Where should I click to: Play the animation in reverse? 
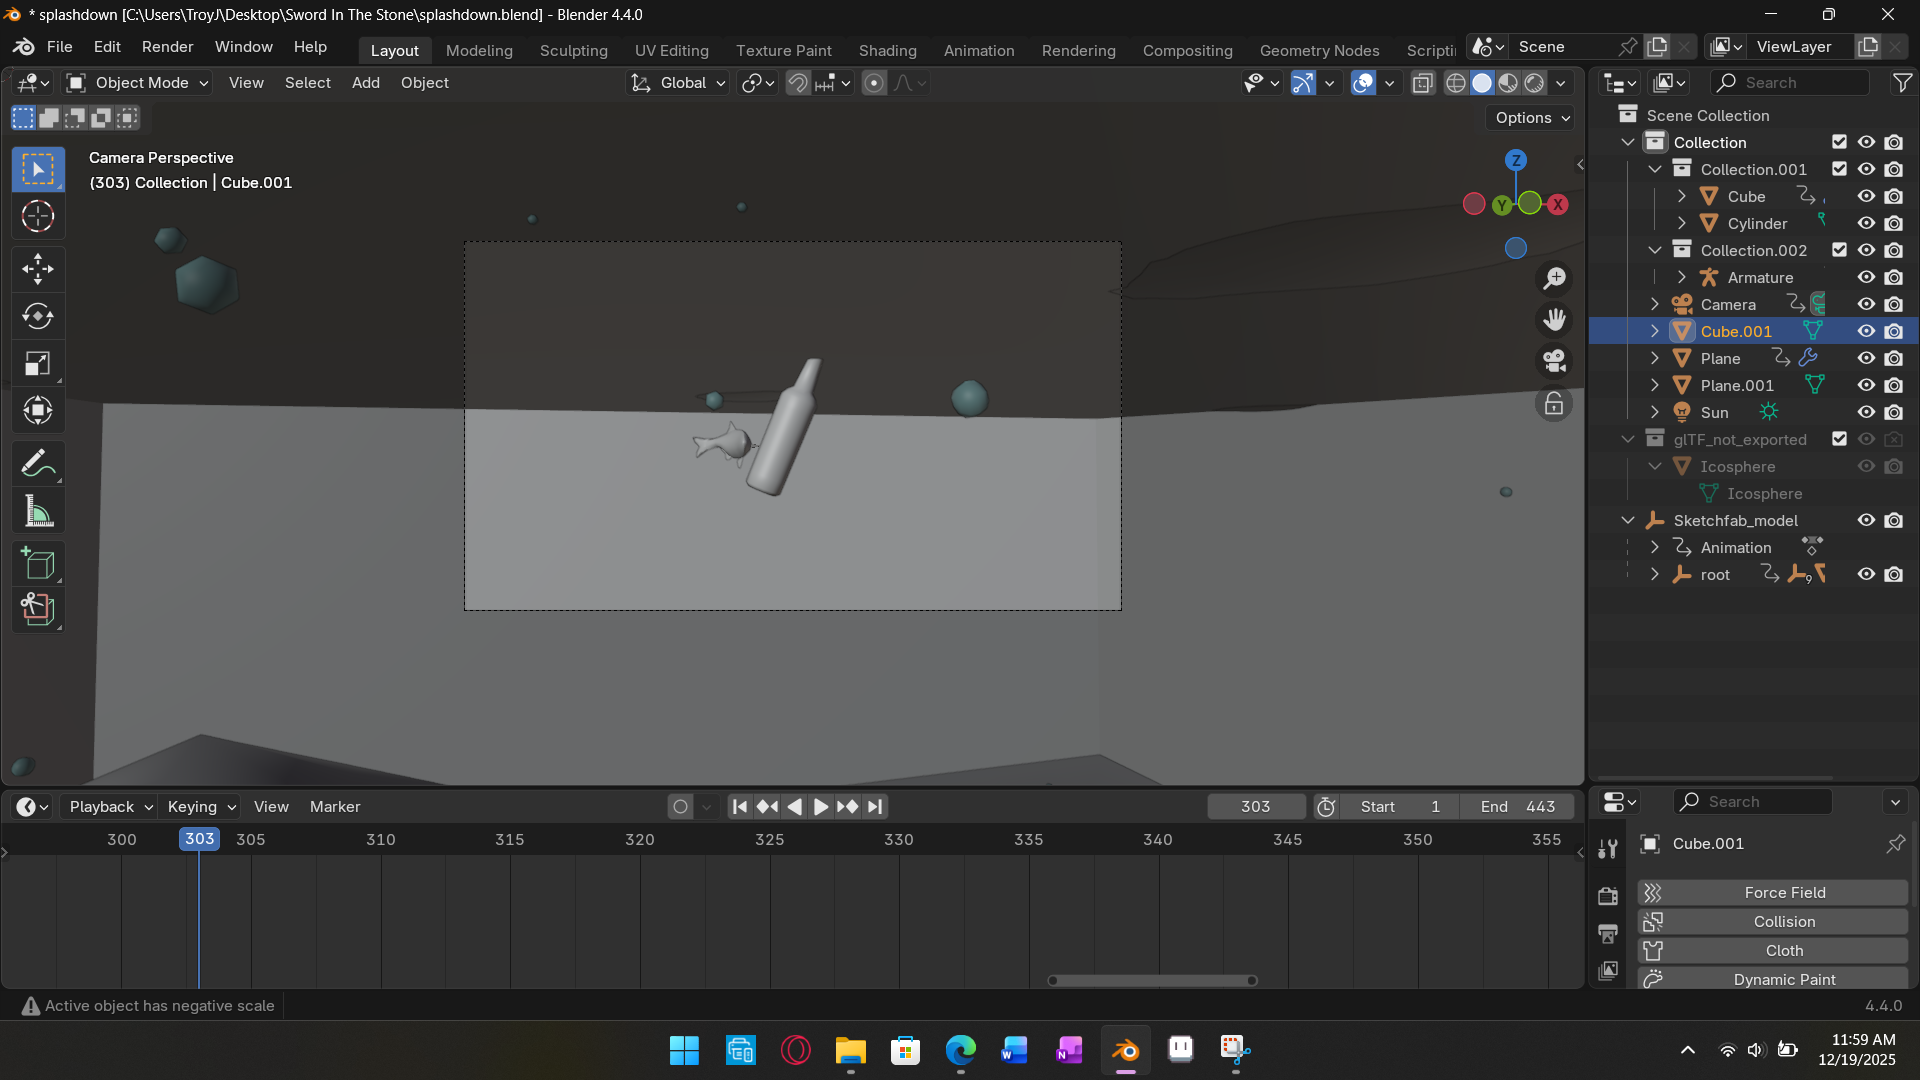[794, 807]
